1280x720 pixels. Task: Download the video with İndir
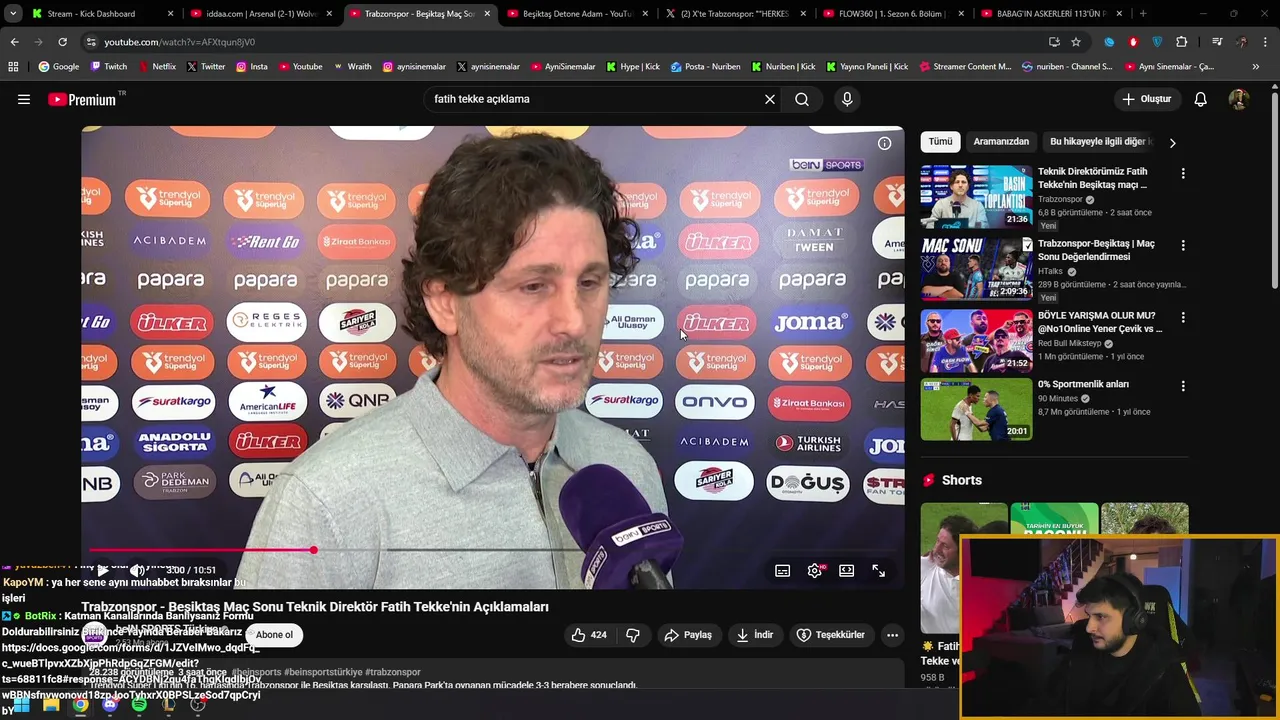755,635
